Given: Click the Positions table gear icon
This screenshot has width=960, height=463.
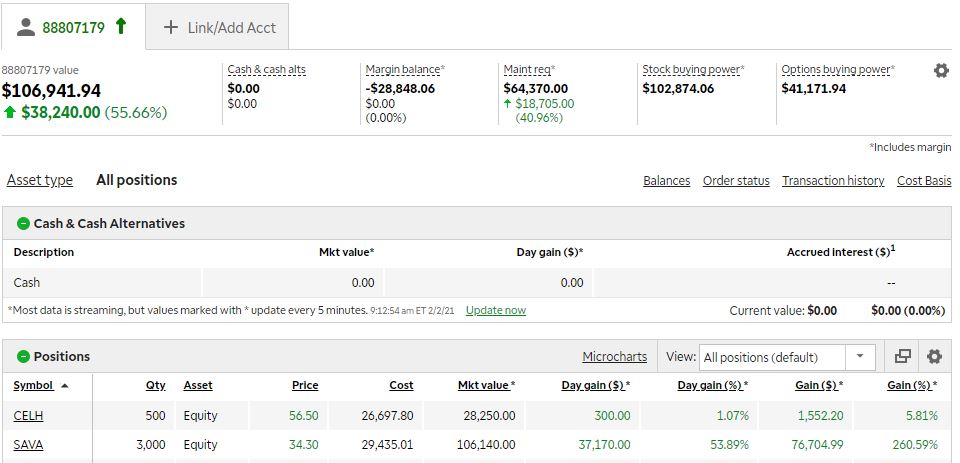Looking at the screenshot, I should (x=934, y=357).
